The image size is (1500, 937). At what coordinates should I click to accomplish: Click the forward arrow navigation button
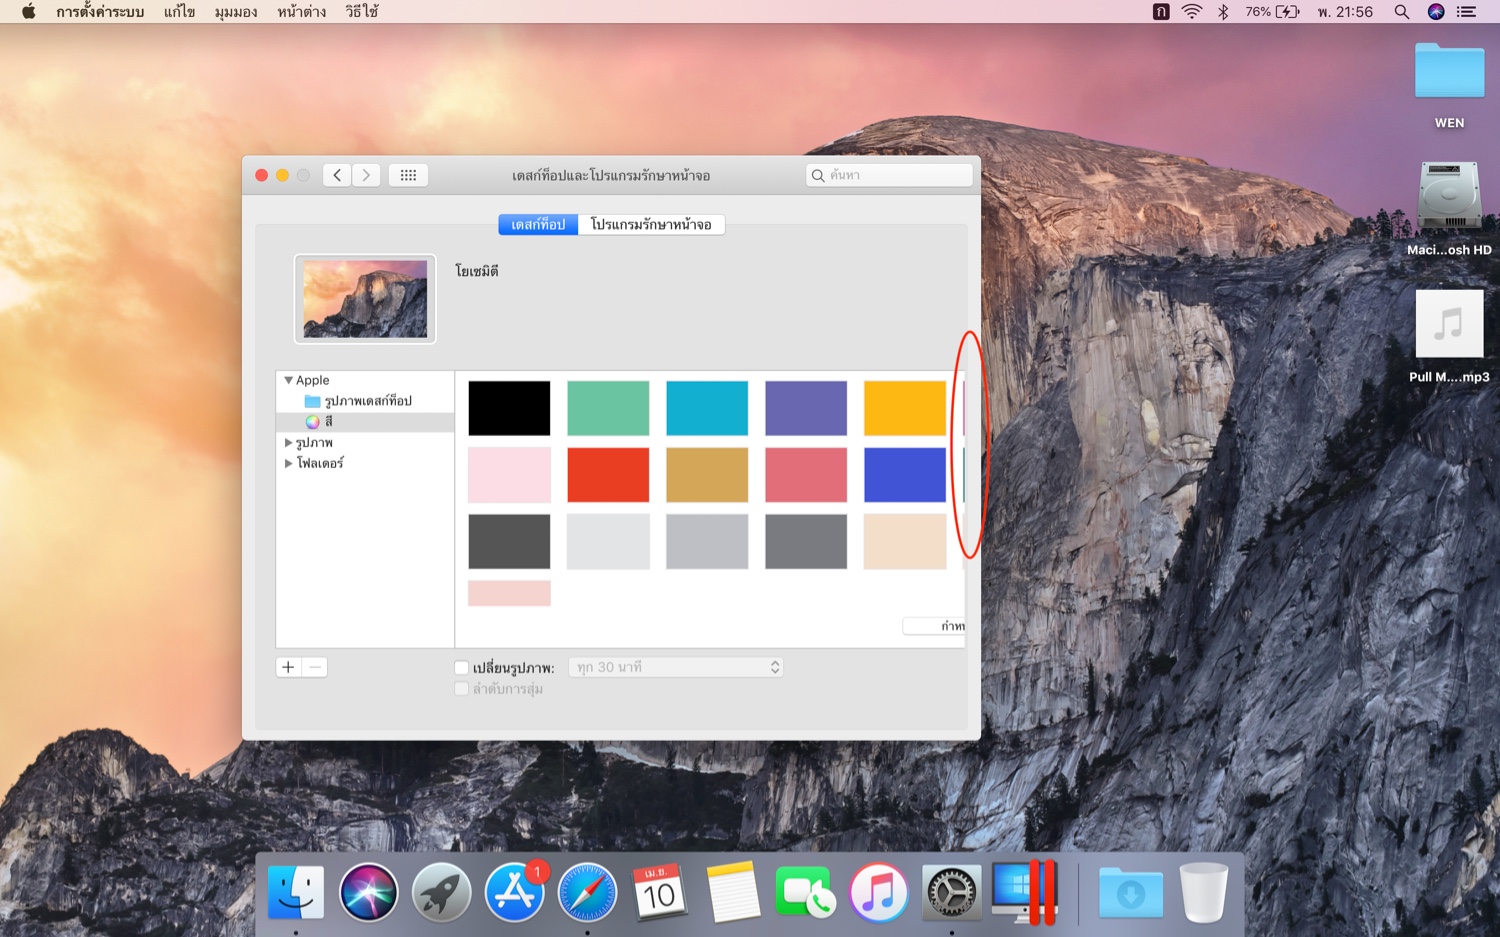(x=366, y=175)
